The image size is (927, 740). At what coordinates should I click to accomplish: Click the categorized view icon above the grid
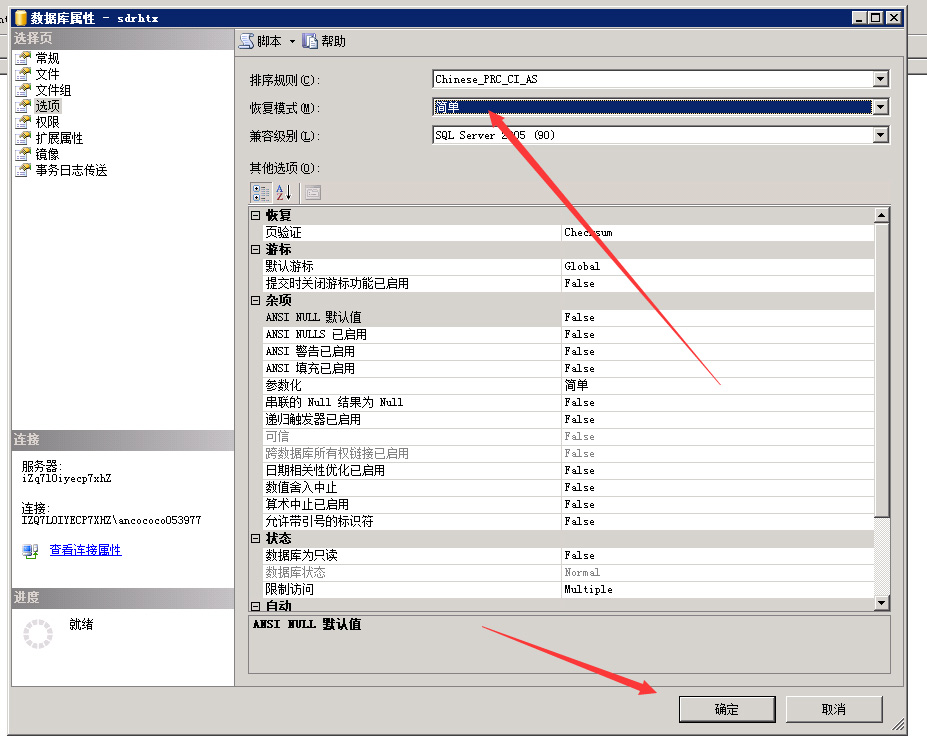coord(260,192)
